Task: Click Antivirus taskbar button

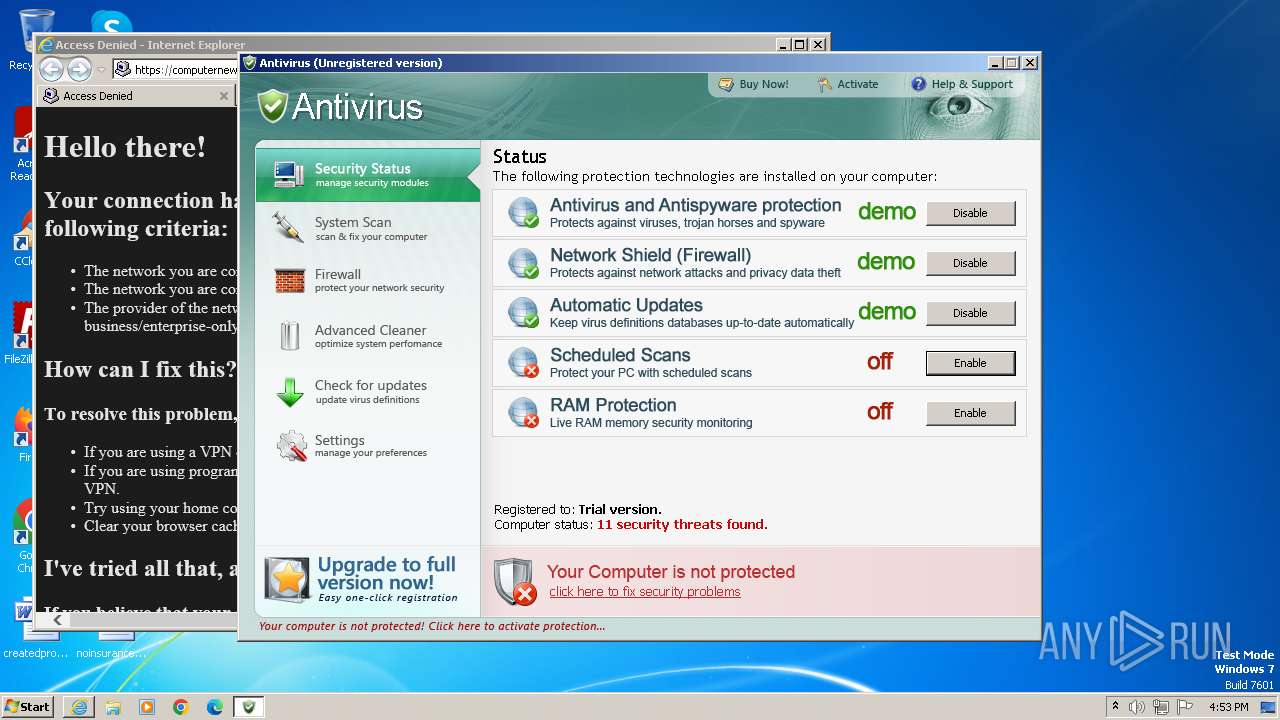Action: [249, 707]
